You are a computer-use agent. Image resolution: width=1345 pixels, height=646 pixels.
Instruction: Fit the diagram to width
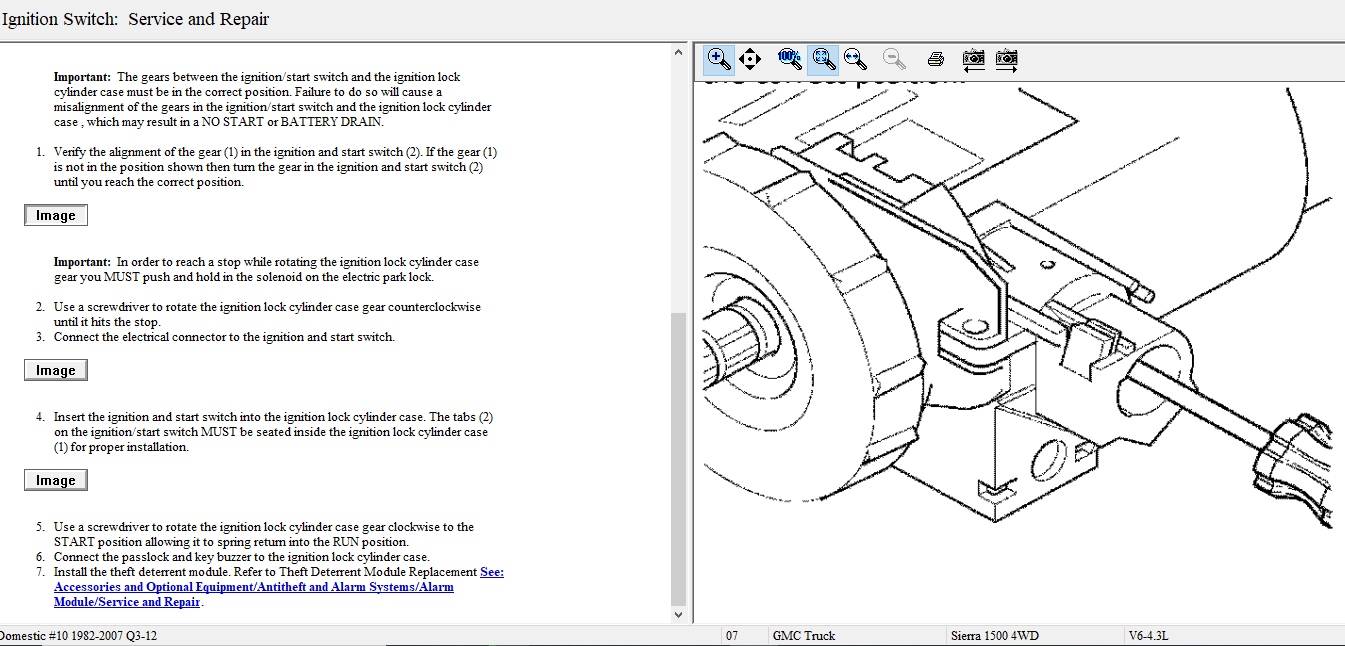[854, 59]
